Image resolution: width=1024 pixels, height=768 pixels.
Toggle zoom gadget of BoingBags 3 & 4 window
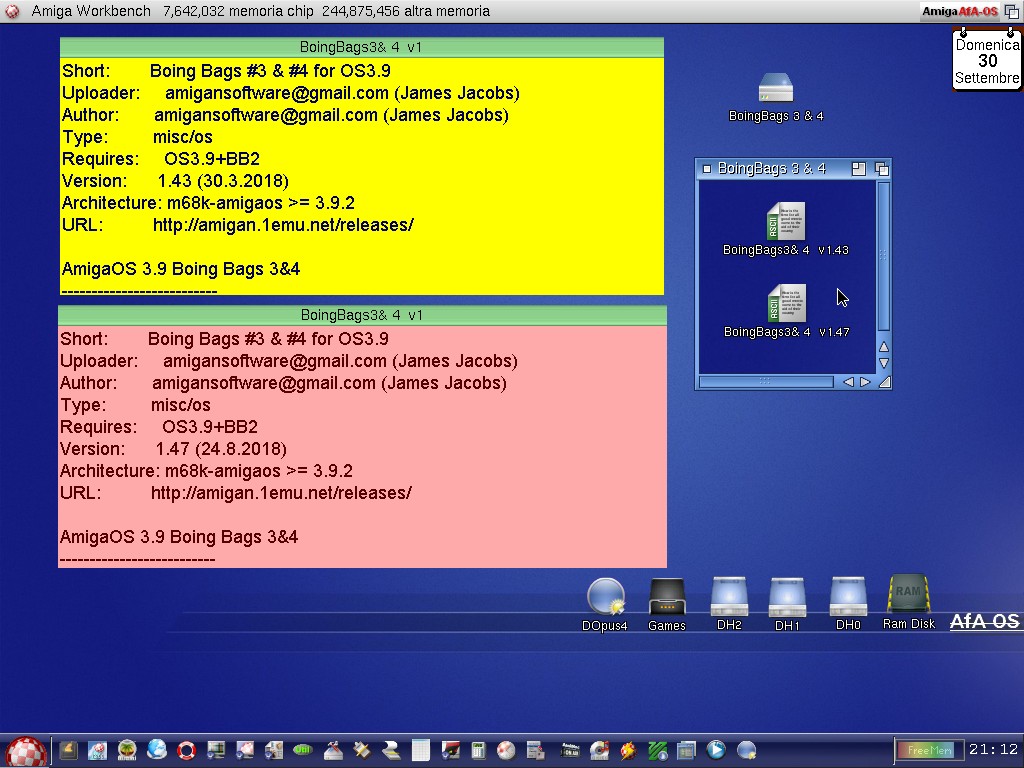tap(858, 169)
